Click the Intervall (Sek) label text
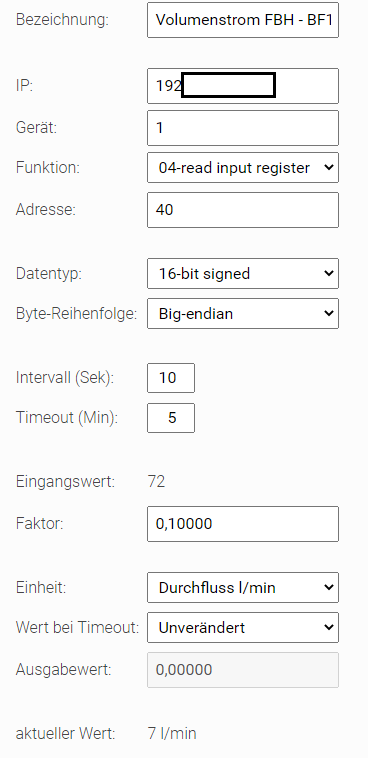368x758 pixels. pyautogui.click(x=65, y=378)
